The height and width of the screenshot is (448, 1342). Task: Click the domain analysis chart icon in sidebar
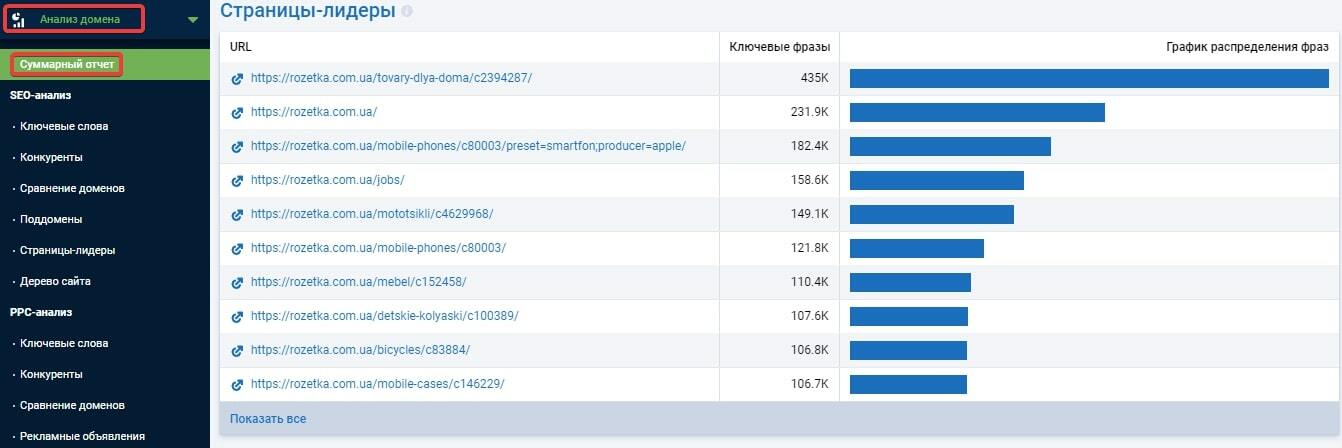[18, 19]
